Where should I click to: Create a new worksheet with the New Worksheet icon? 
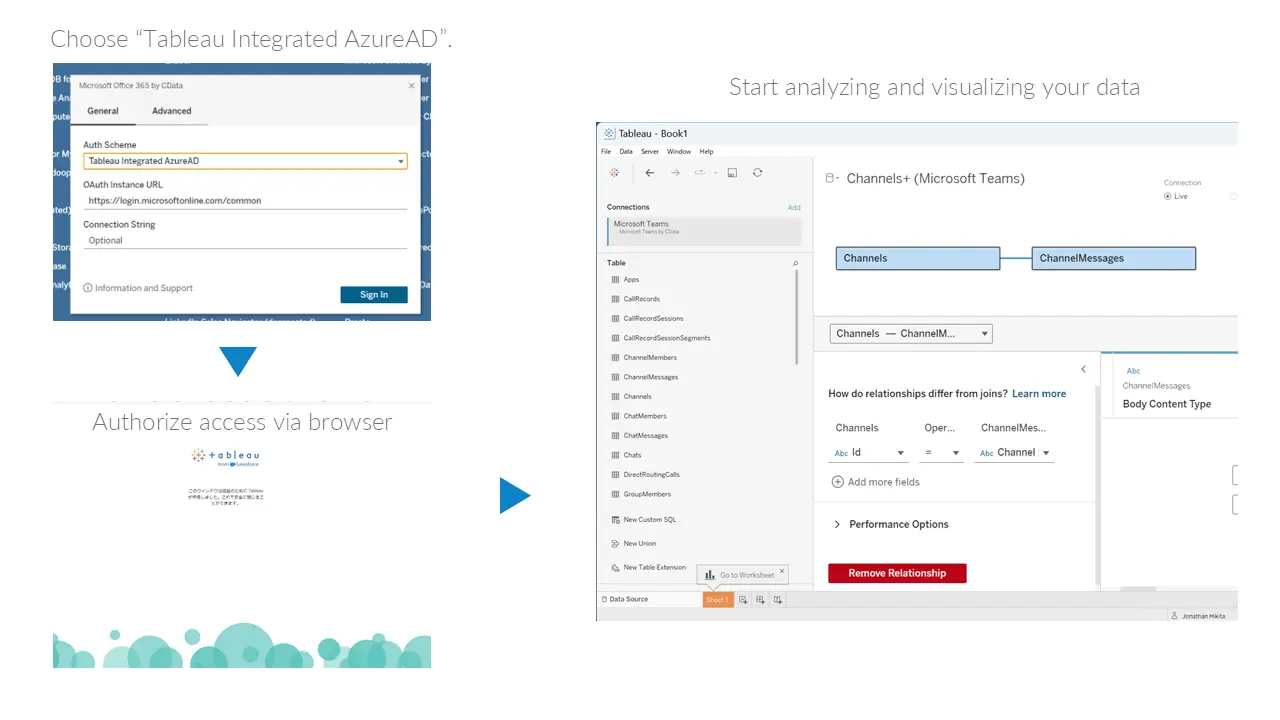coord(742,598)
